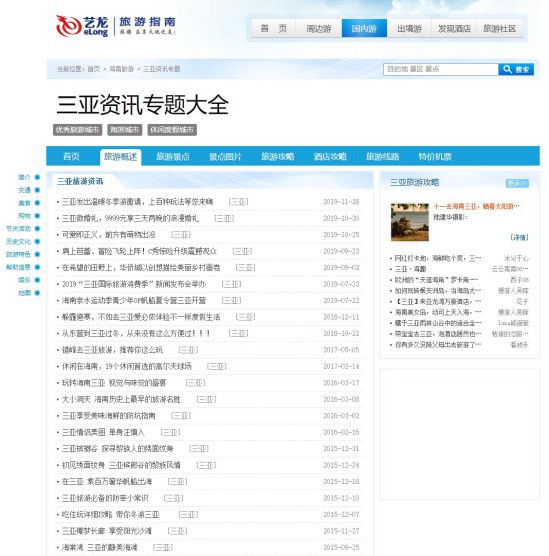Open 酒店攻略 in the blue menu bar
This screenshot has height=556, width=549.
[330, 156]
